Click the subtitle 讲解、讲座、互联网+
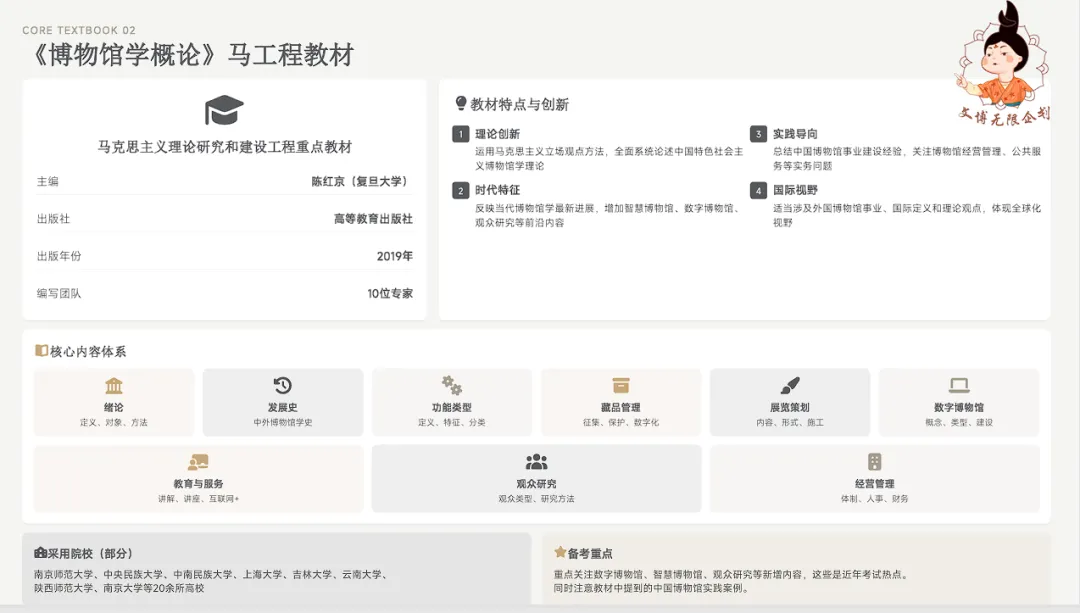1080x613 pixels. pos(198,499)
